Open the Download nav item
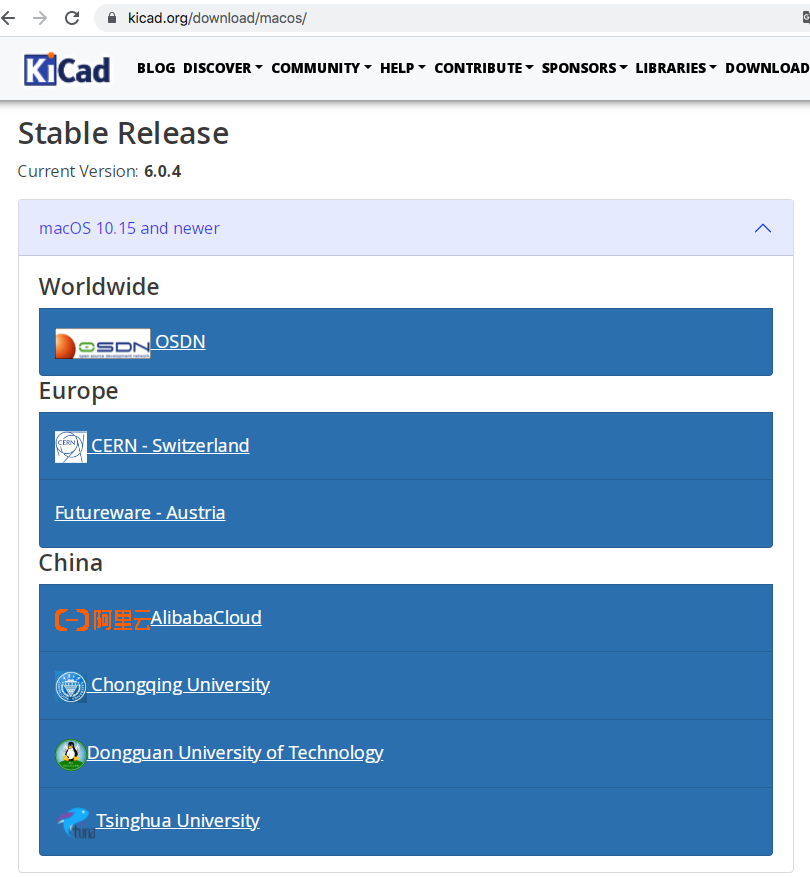Screen dimensions: 810x877 (x=767, y=68)
